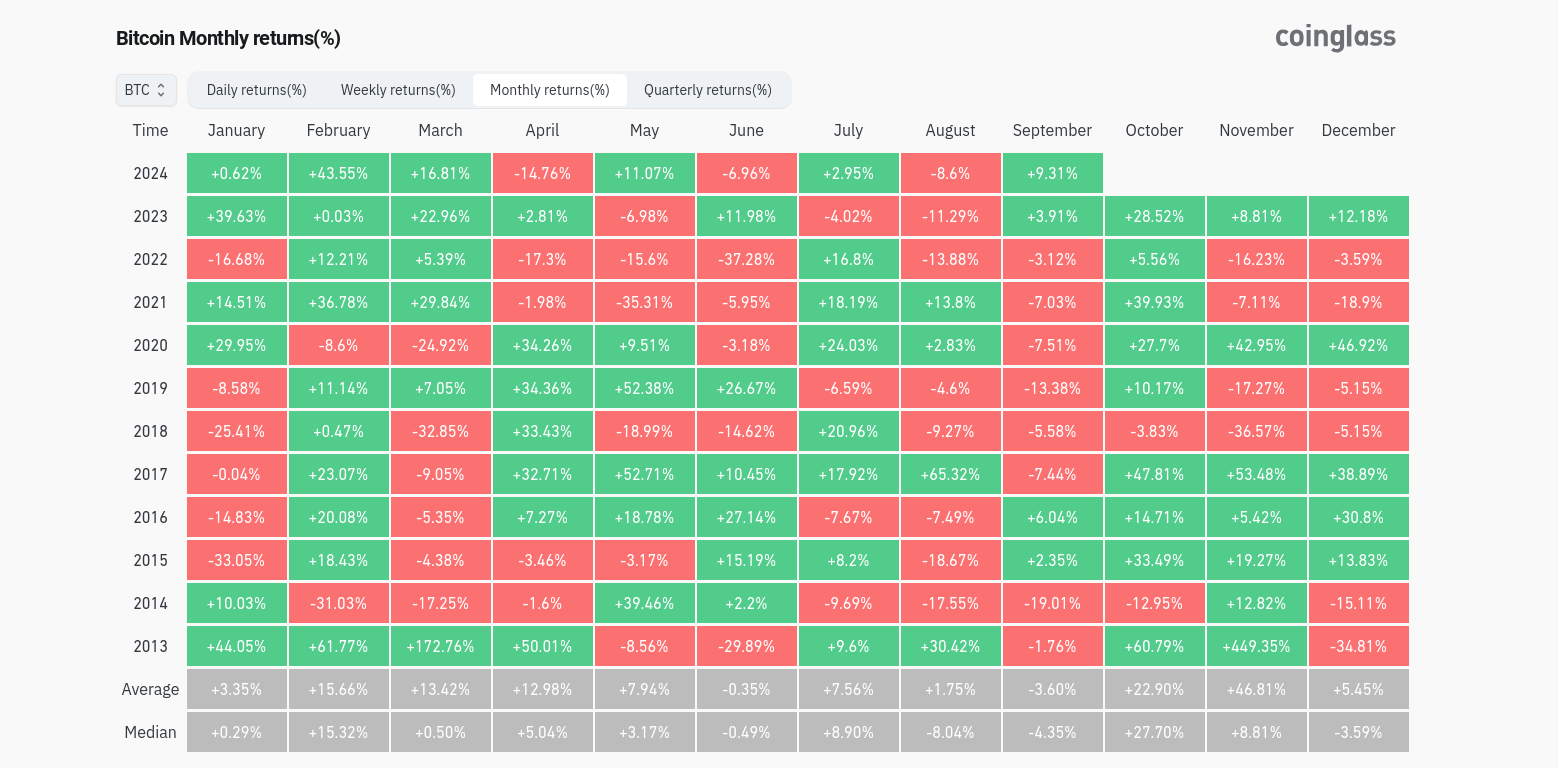
Task: Select the May 2021 -35.31% cell
Action: (x=644, y=303)
